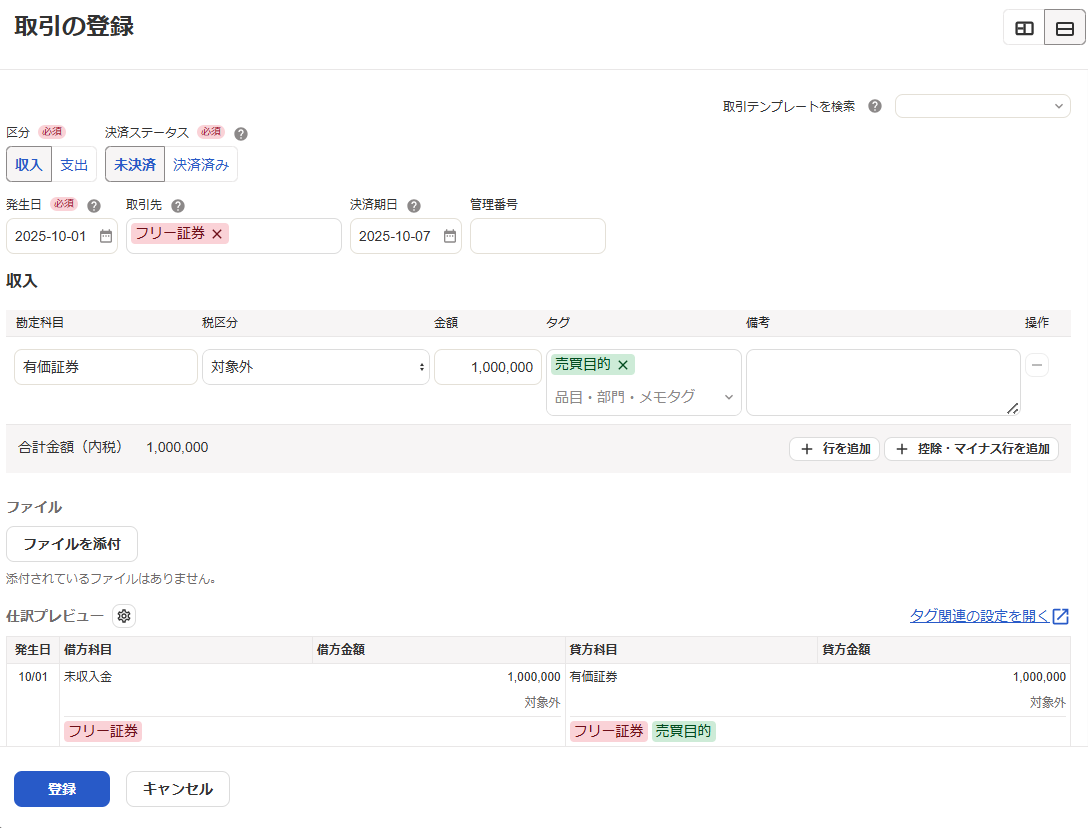Click the 10/01 date in journal preview

click(33, 677)
